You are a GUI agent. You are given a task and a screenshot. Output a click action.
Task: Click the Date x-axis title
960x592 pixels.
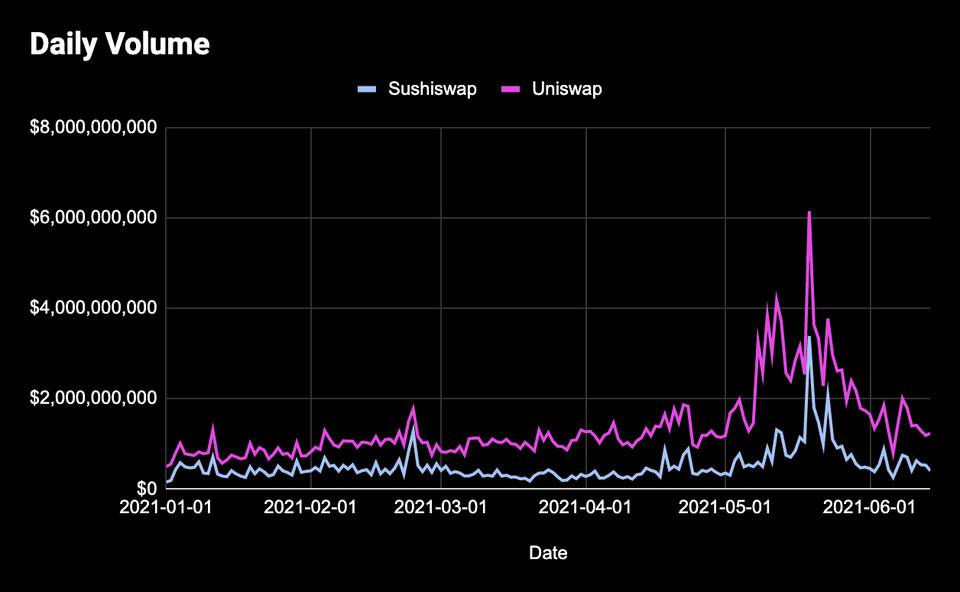click(548, 553)
